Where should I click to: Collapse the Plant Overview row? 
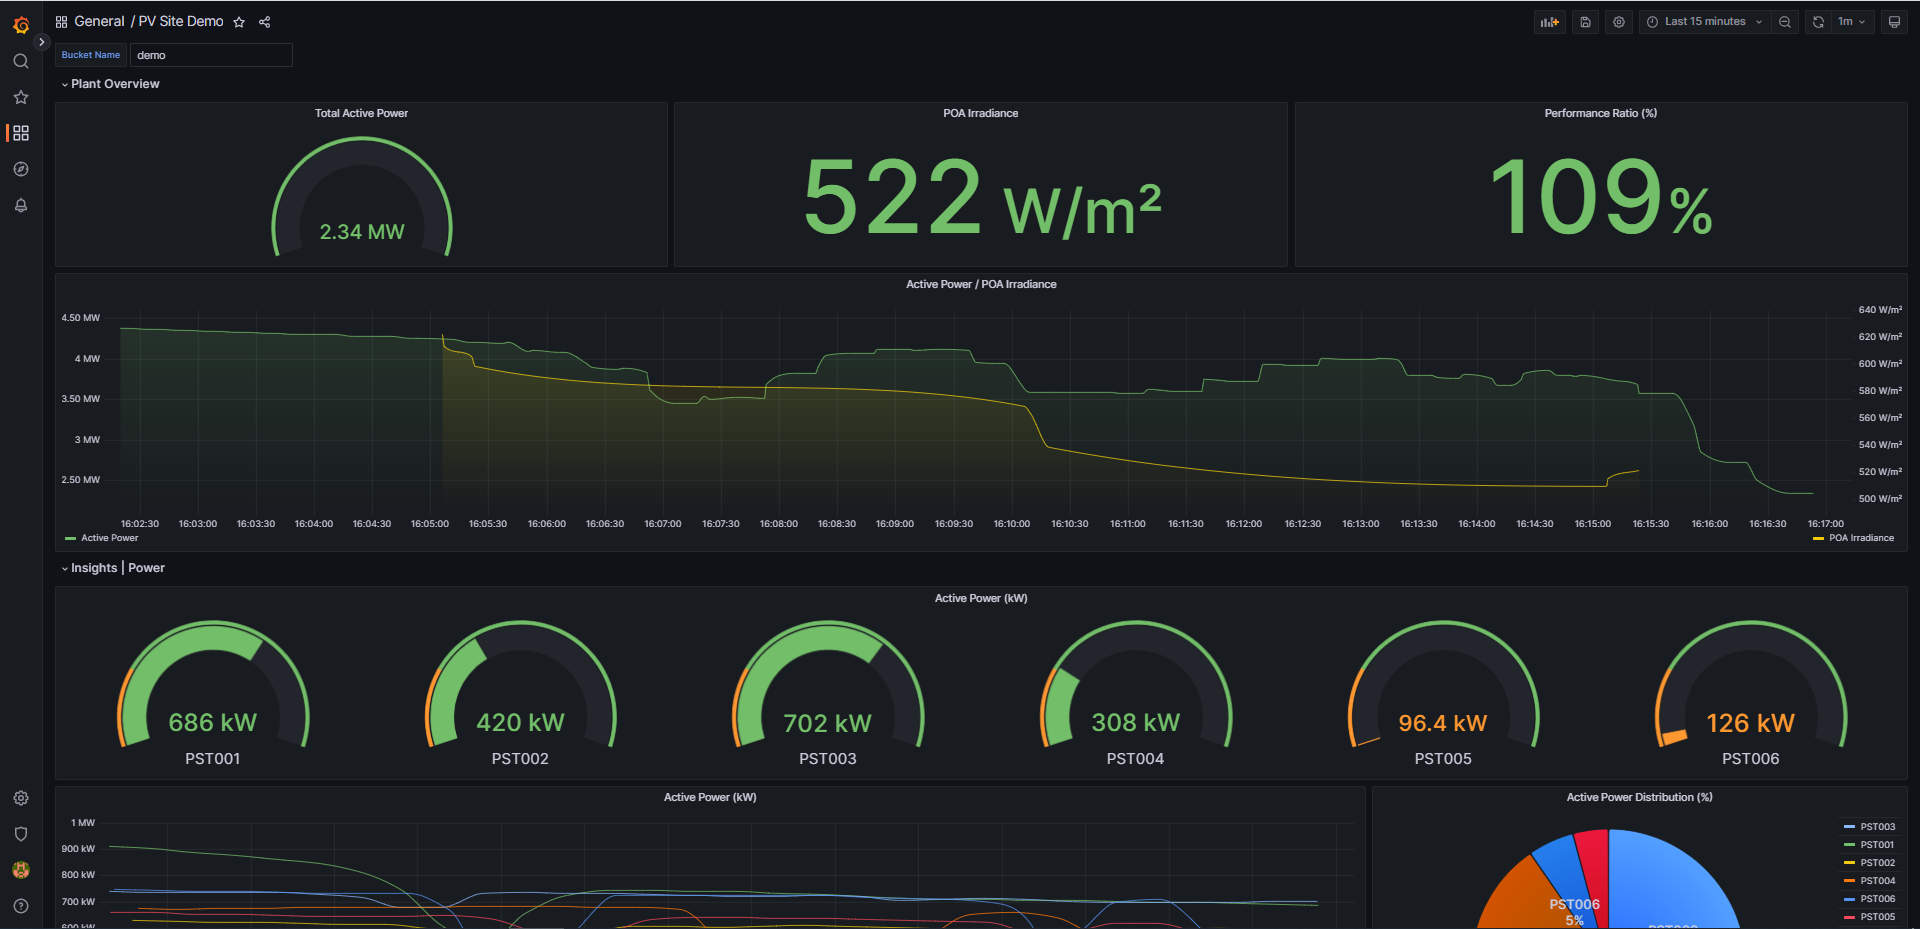tap(110, 84)
